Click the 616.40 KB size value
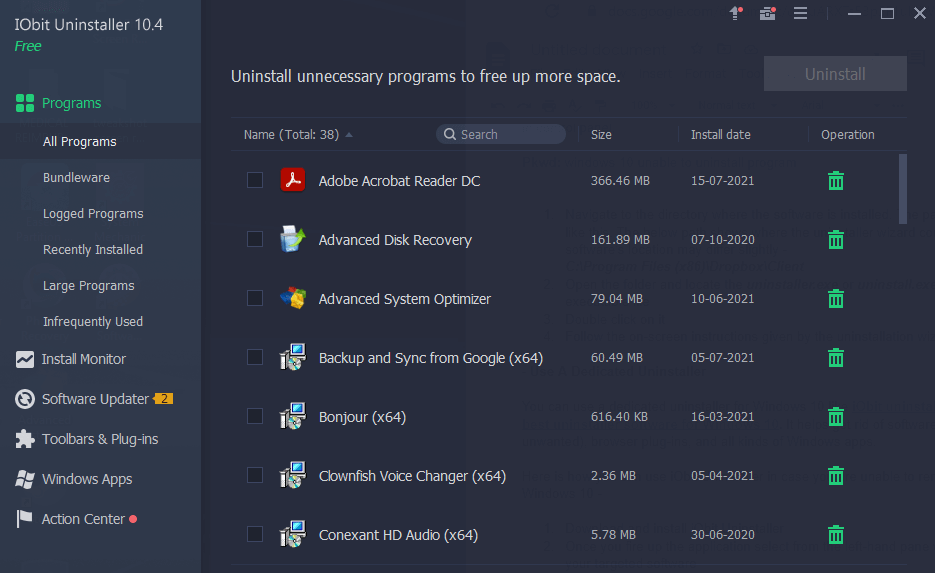 click(619, 417)
